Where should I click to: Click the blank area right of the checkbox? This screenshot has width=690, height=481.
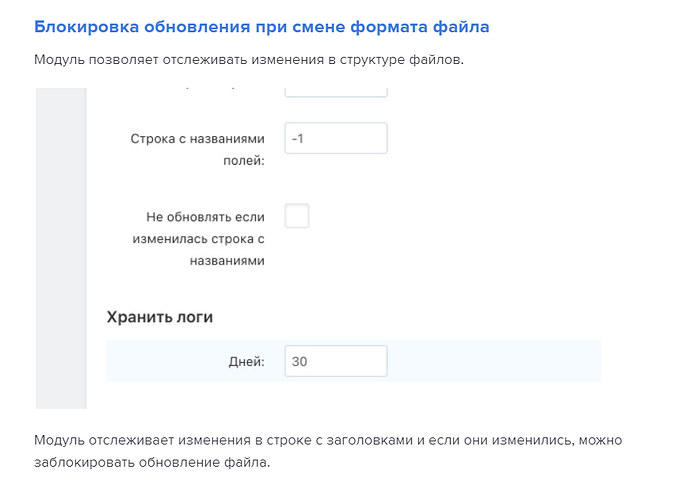(x=453, y=216)
